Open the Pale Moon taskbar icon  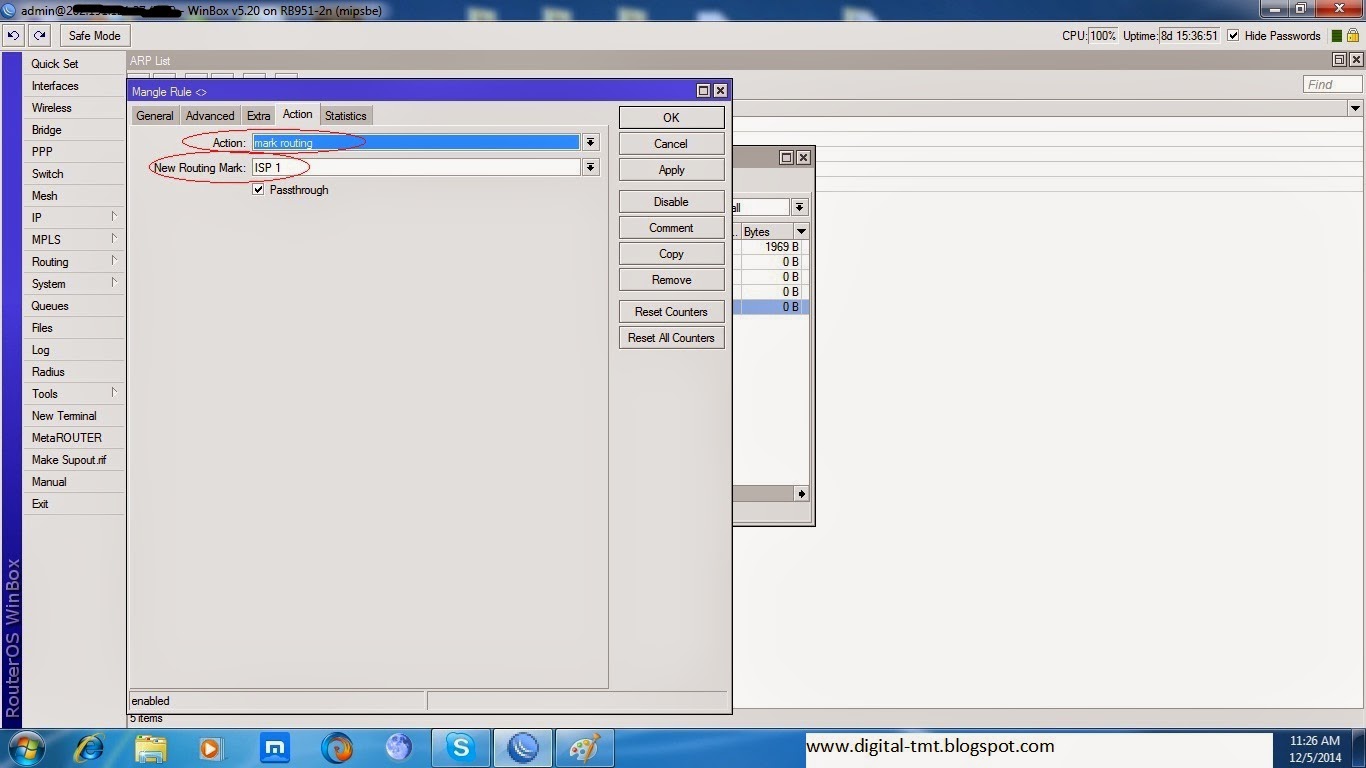pyautogui.click(x=399, y=748)
